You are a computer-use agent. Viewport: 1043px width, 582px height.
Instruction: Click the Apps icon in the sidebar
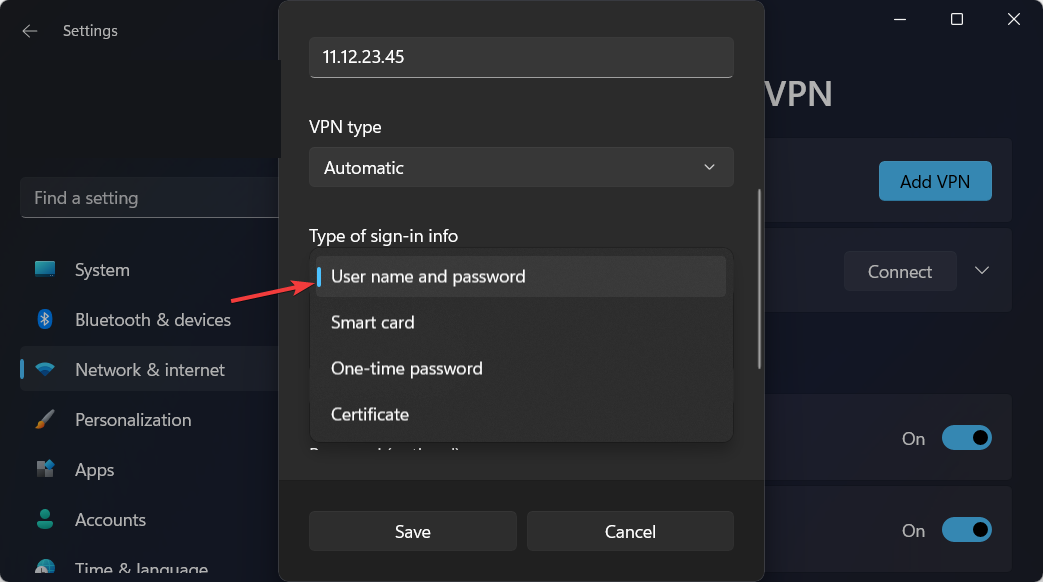(x=45, y=469)
